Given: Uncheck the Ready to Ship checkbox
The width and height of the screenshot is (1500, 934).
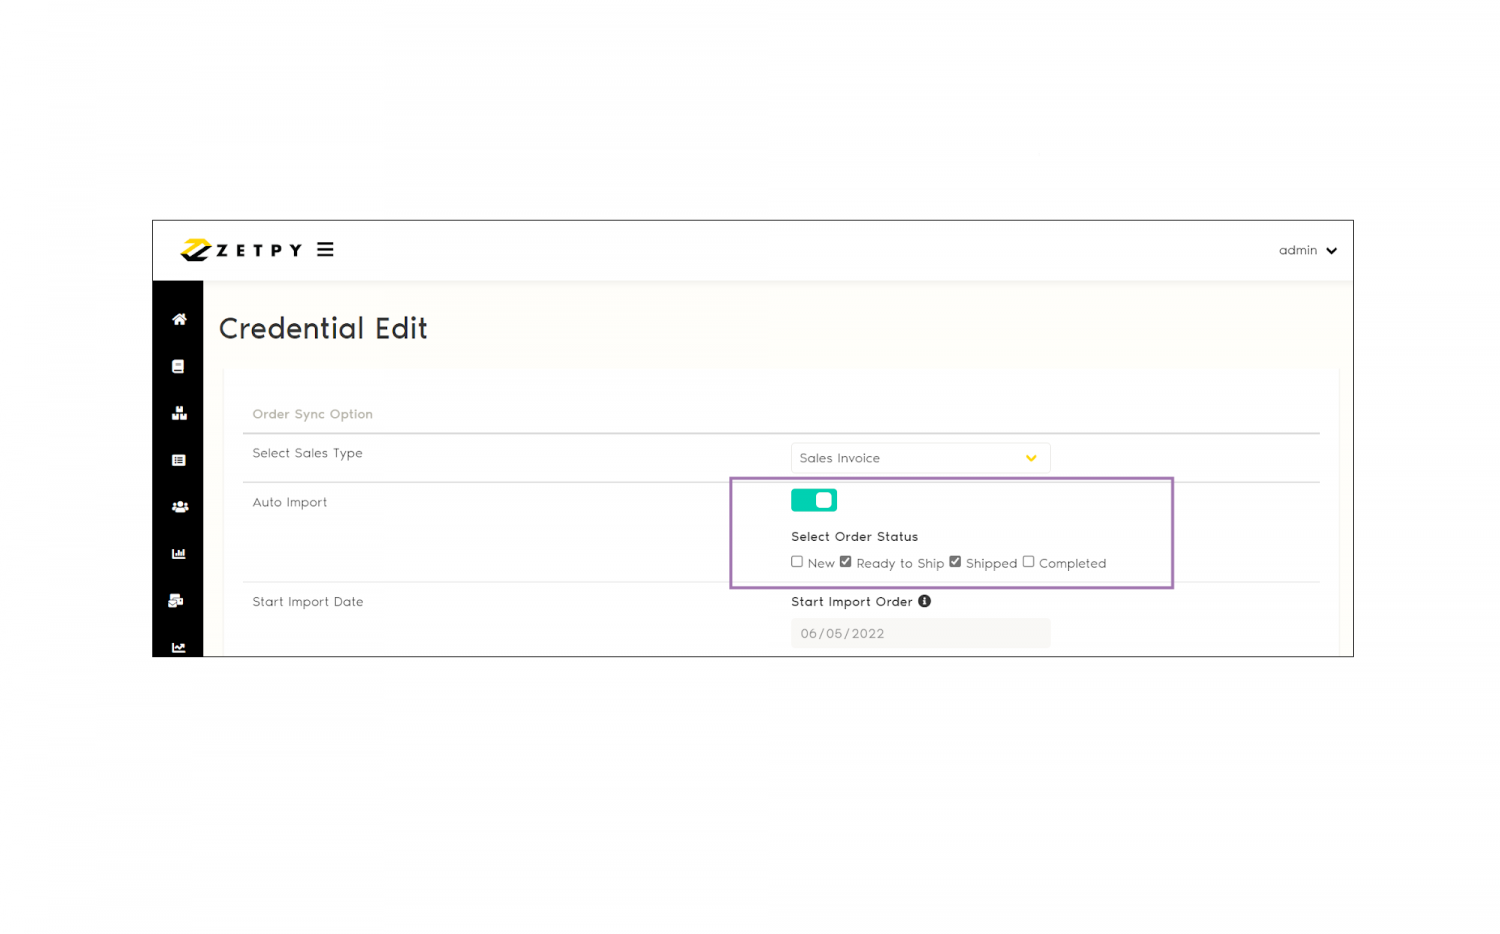Looking at the screenshot, I should 846,562.
